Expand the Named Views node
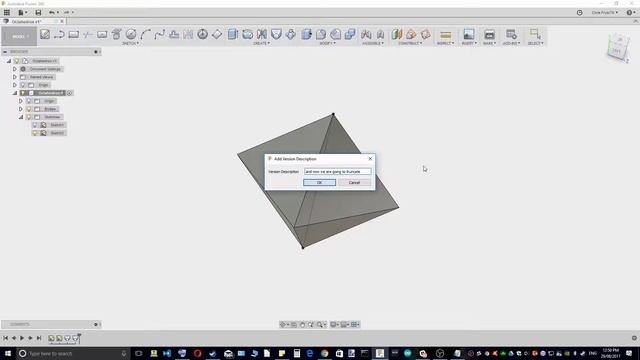This screenshot has width=640, height=360. pyautogui.click(x=15, y=77)
